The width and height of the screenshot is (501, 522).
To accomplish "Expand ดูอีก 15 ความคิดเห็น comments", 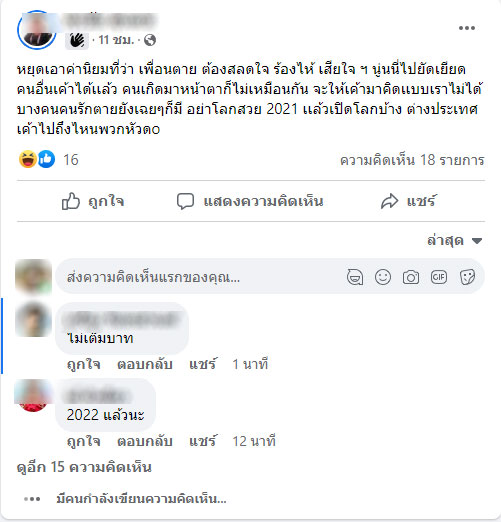I will coord(84,467).
